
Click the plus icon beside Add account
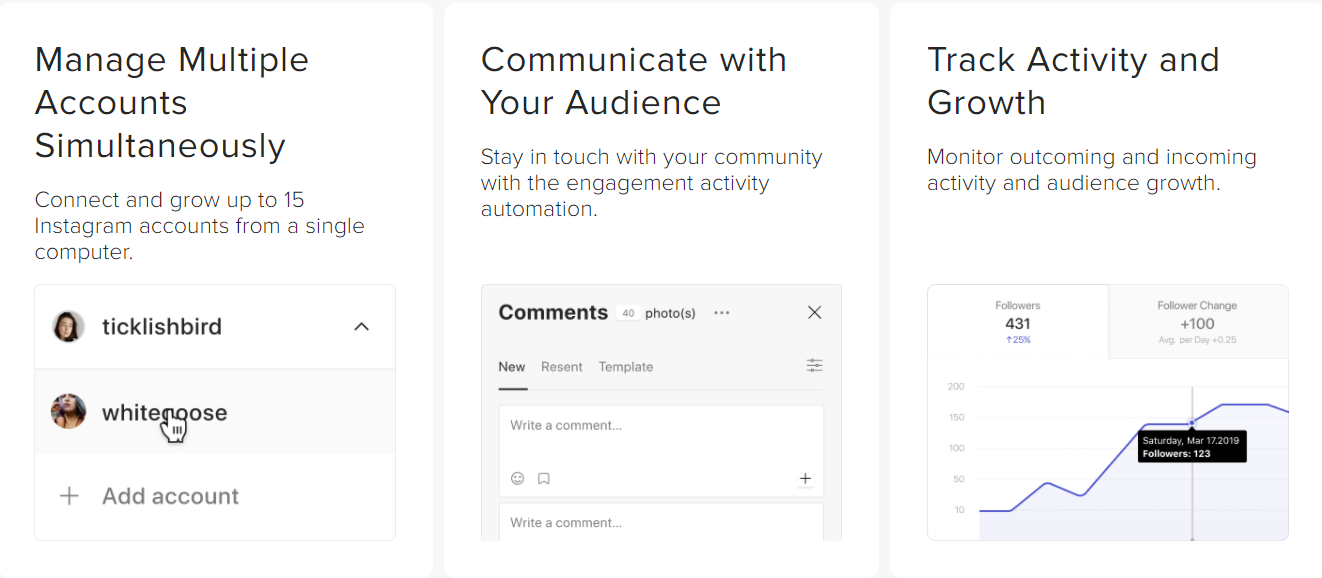pyautogui.click(x=69, y=496)
